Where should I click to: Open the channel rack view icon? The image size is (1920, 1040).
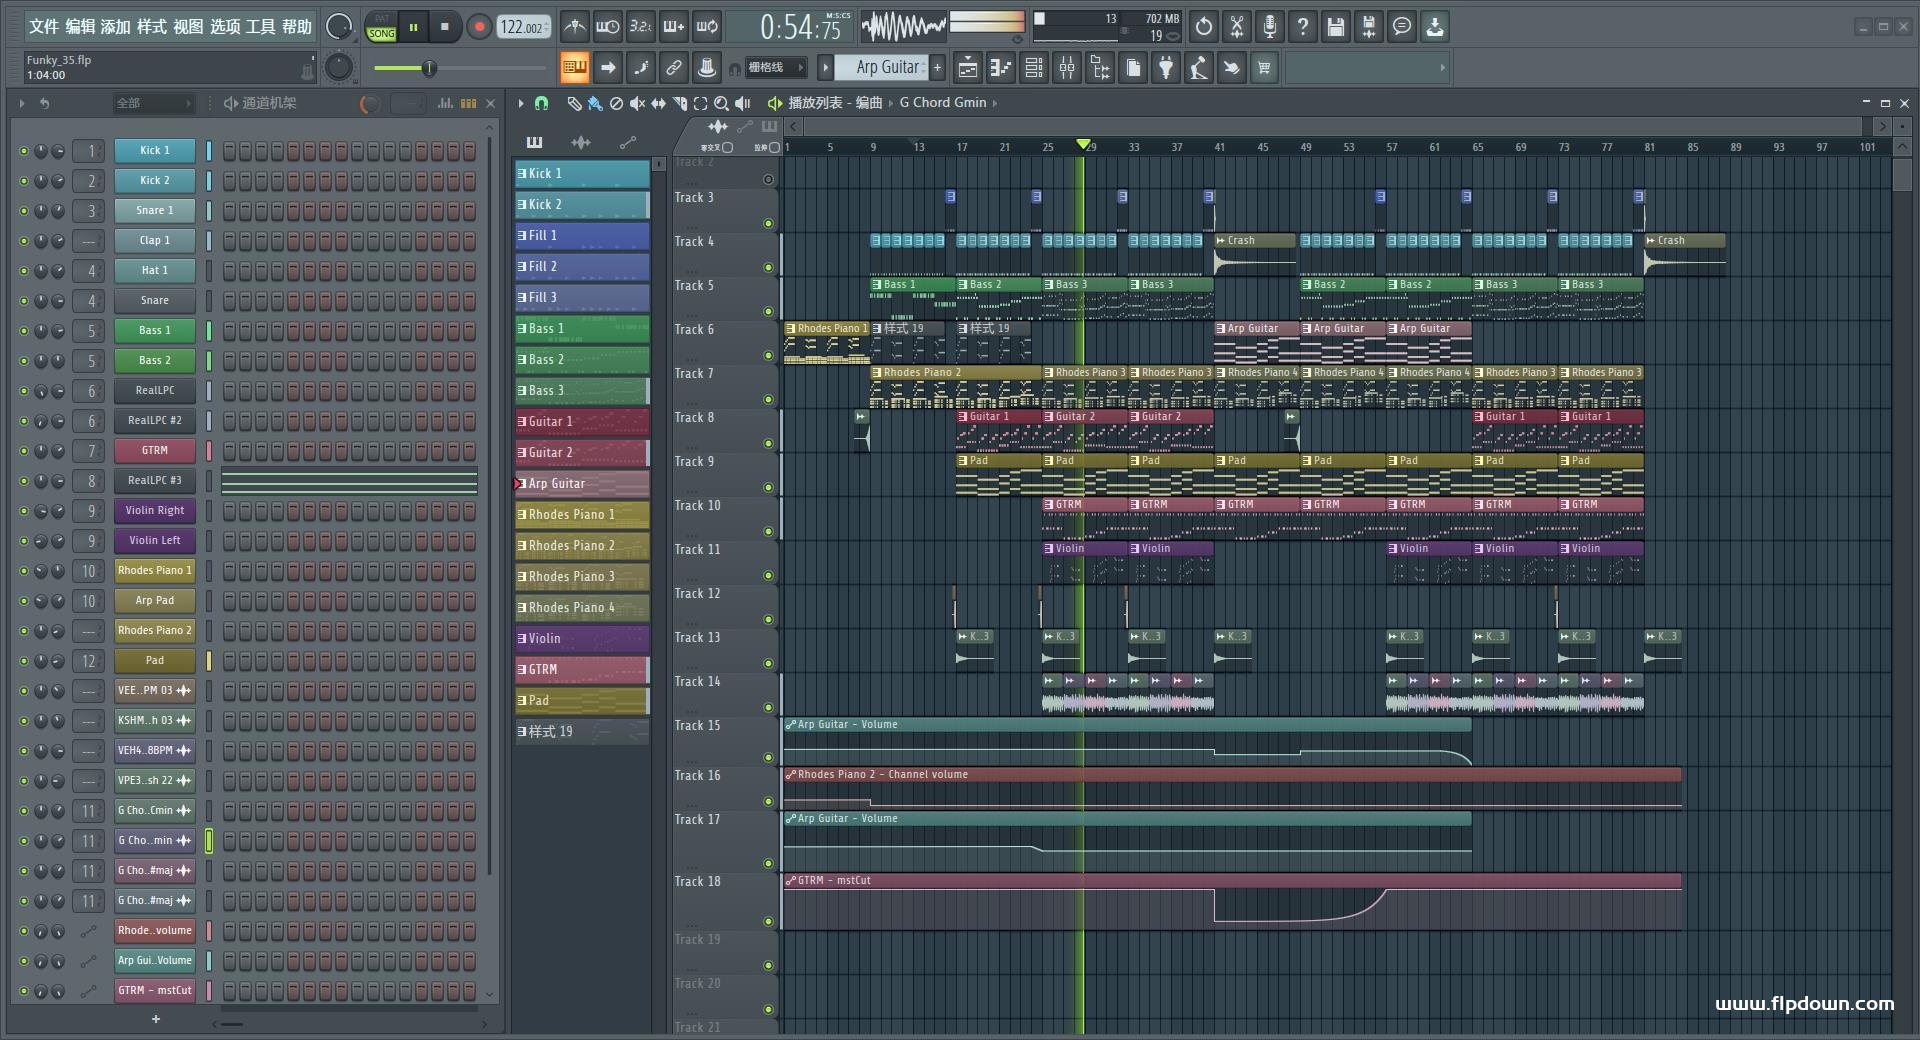pyautogui.click(x=1034, y=67)
